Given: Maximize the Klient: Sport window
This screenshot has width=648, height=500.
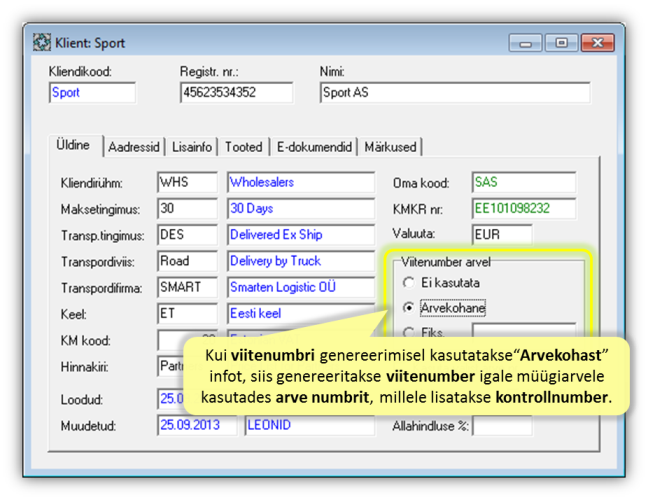Looking at the screenshot, I should (x=561, y=43).
